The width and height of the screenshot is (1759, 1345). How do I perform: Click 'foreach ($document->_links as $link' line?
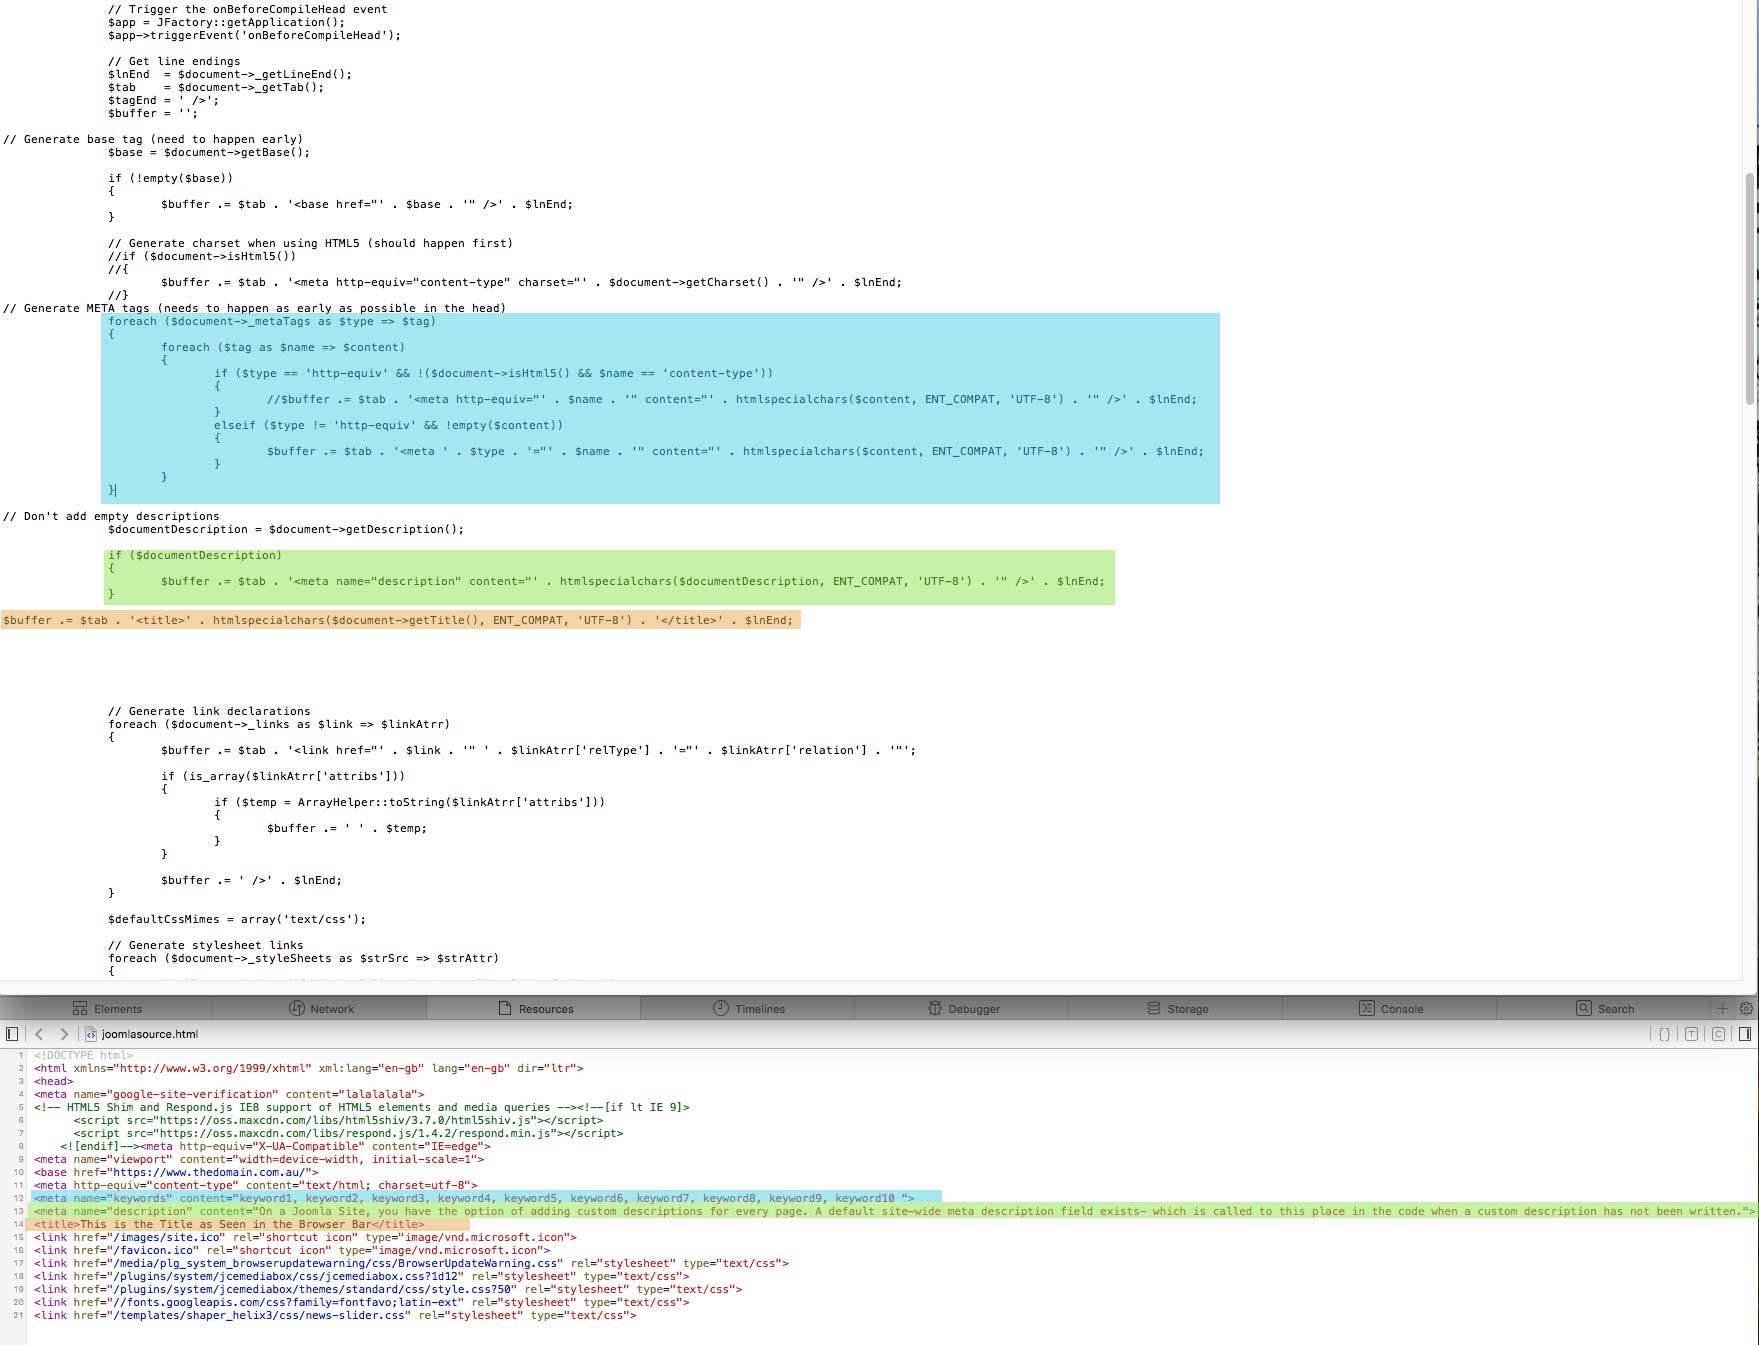[x=279, y=724]
